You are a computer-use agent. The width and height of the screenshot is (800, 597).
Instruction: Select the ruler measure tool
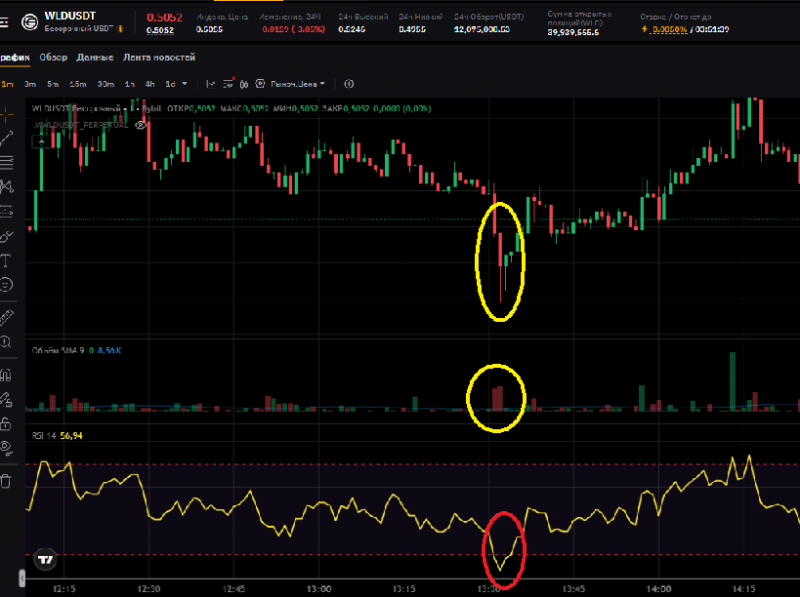pos(6,317)
